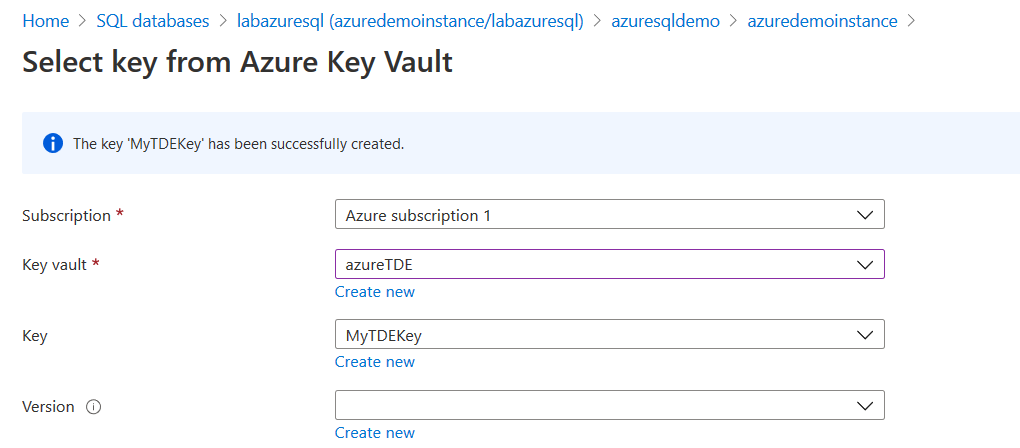The width and height of the screenshot is (1020, 448).
Task: Expand the Key vault dropdown showing azureTDE
Action: (600, 264)
